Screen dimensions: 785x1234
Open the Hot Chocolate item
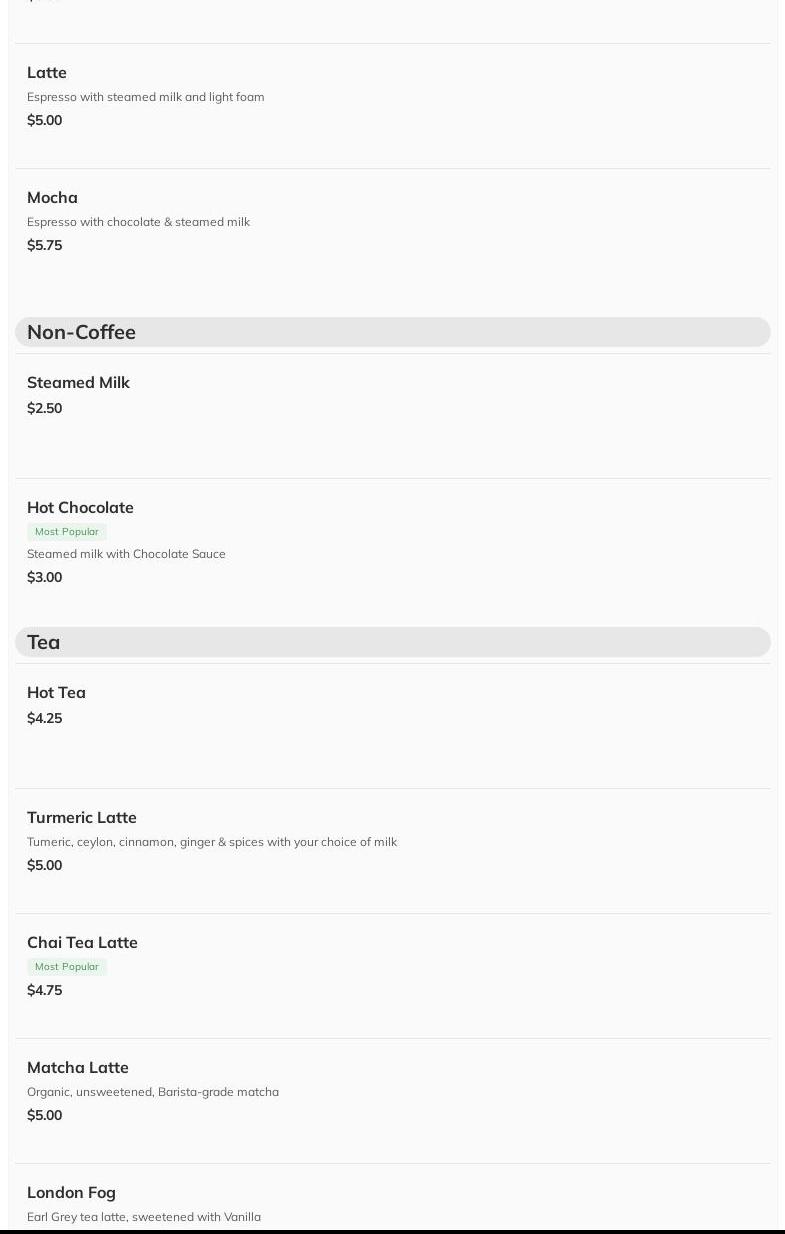pyautogui.click(x=80, y=507)
